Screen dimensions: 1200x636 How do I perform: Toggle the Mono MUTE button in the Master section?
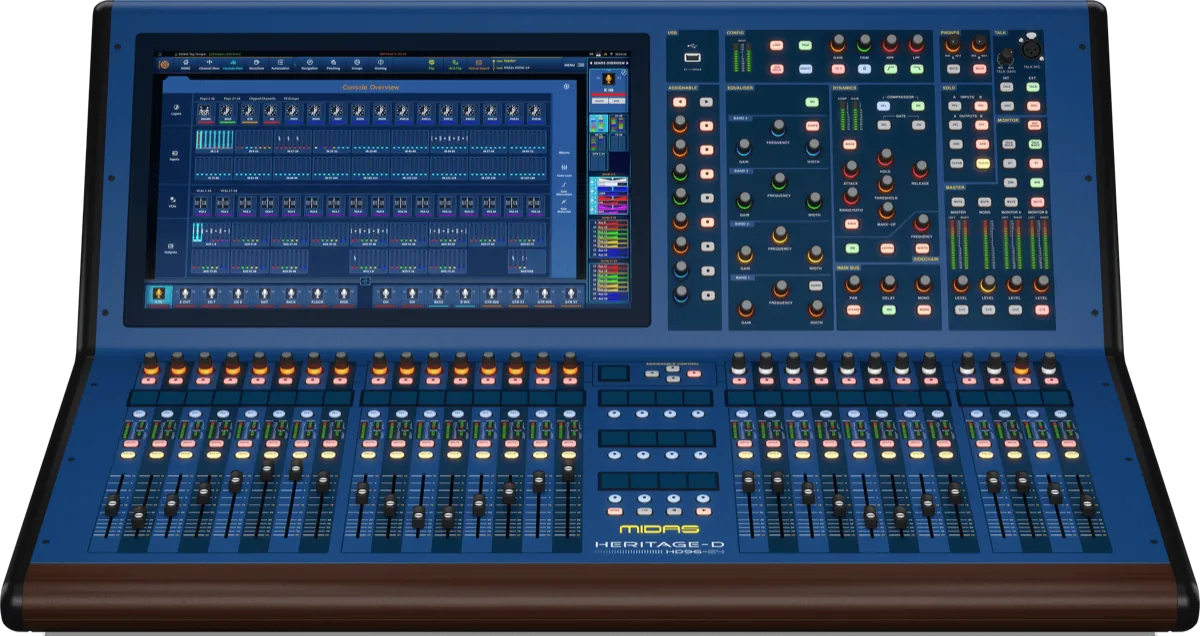(984, 202)
